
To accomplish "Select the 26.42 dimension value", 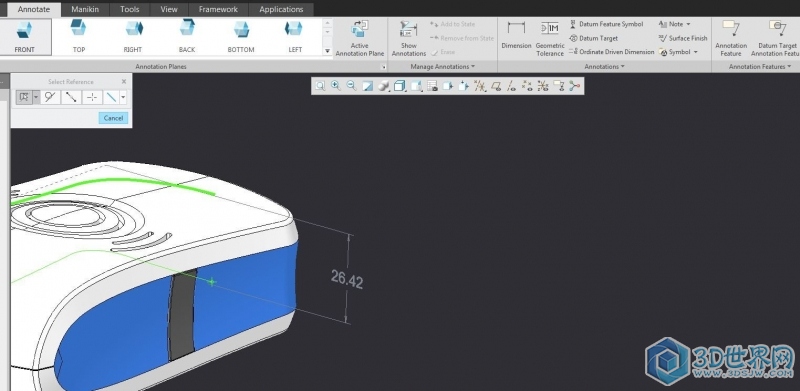I will coord(347,279).
